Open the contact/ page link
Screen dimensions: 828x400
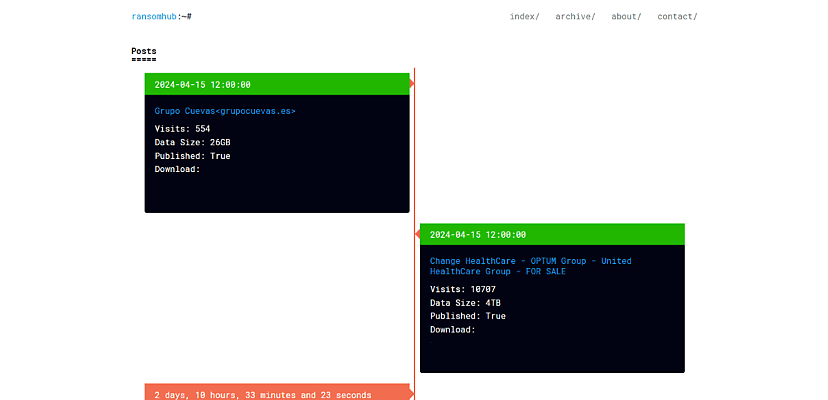tap(677, 16)
